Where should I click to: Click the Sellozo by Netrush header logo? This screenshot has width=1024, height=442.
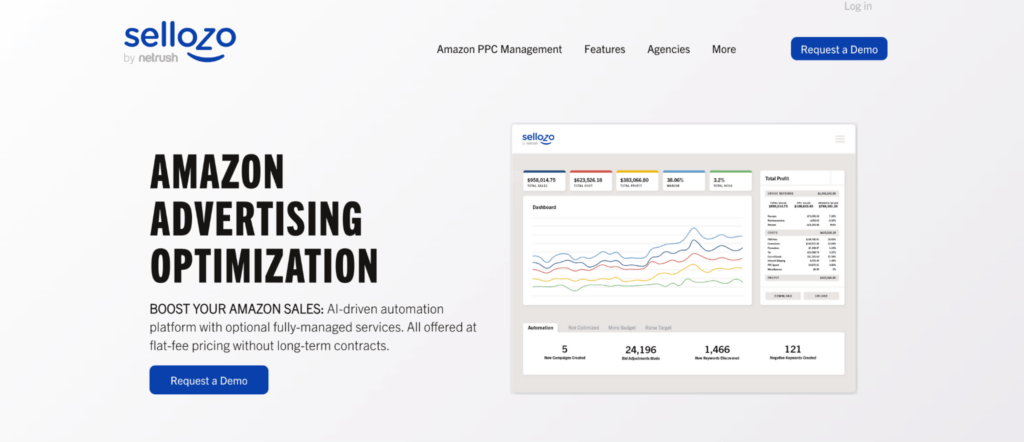(x=180, y=43)
